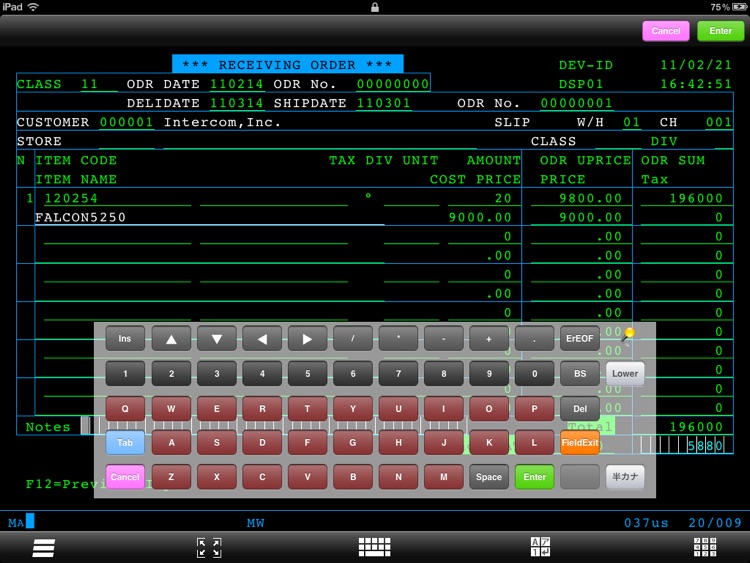Tap the F key
Viewport: 750px width, 563px height.
(308, 442)
